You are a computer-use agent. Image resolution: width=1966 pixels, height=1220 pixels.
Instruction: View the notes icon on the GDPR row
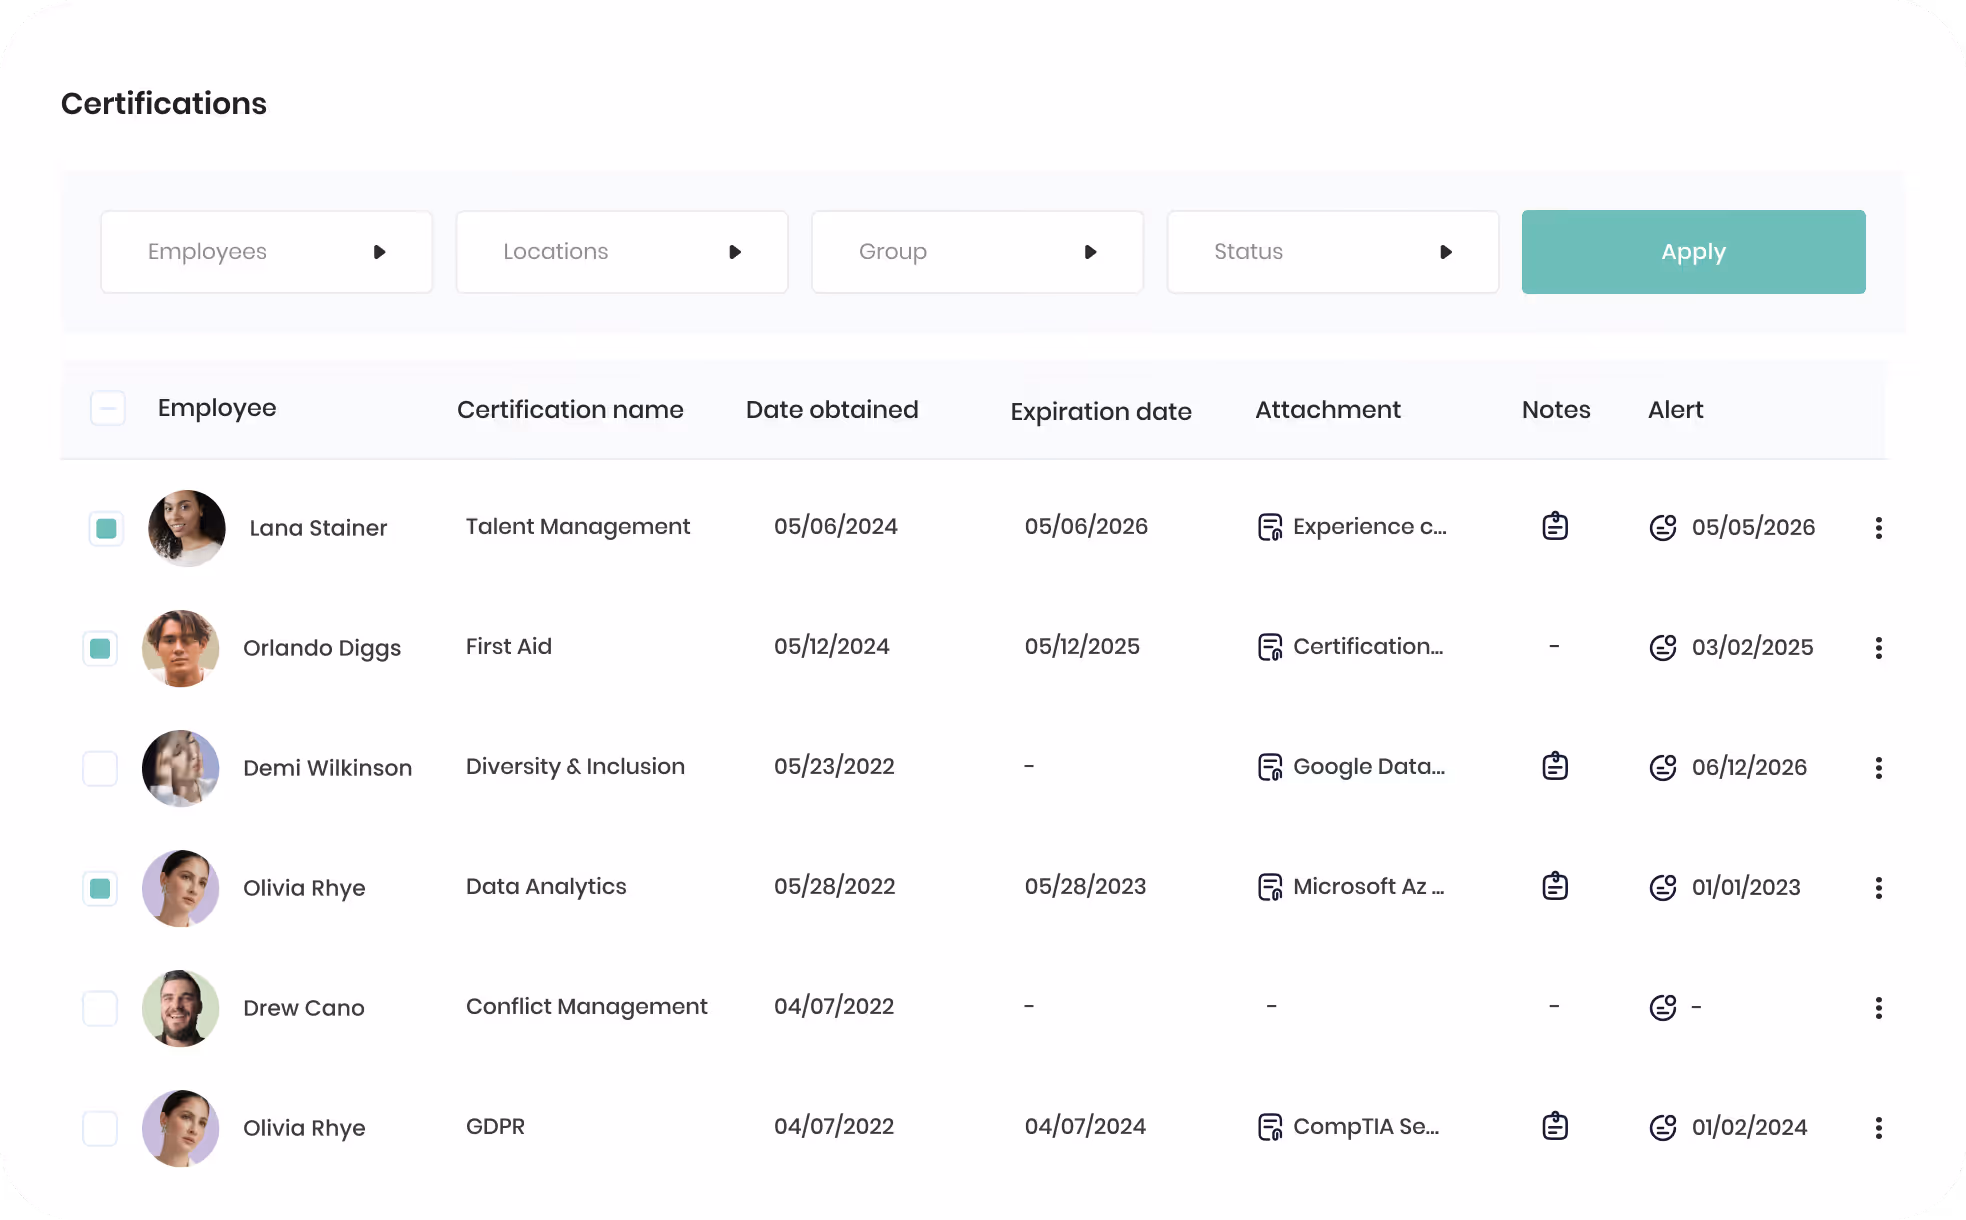tap(1555, 1126)
